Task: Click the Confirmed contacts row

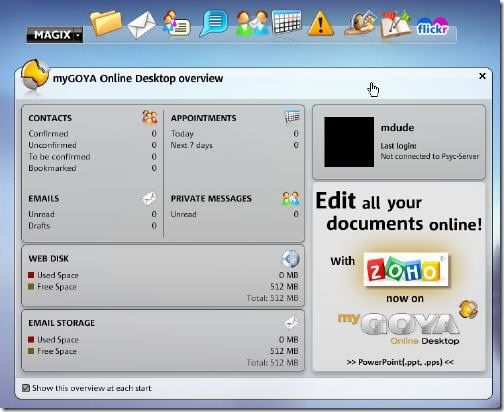Action: 92,134
